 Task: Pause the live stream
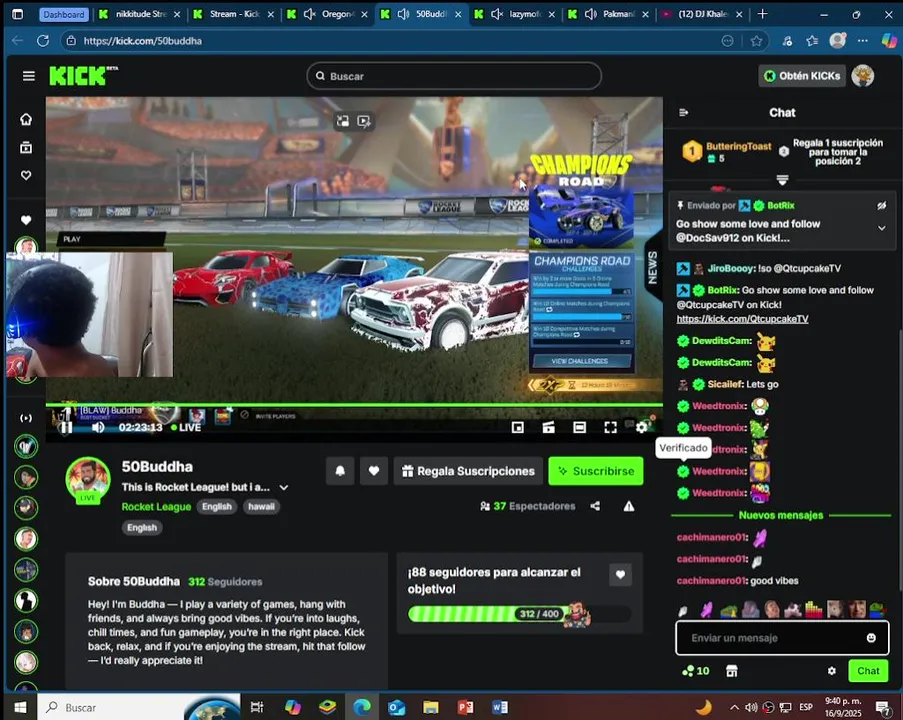pyautogui.click(x=67, y=427)
